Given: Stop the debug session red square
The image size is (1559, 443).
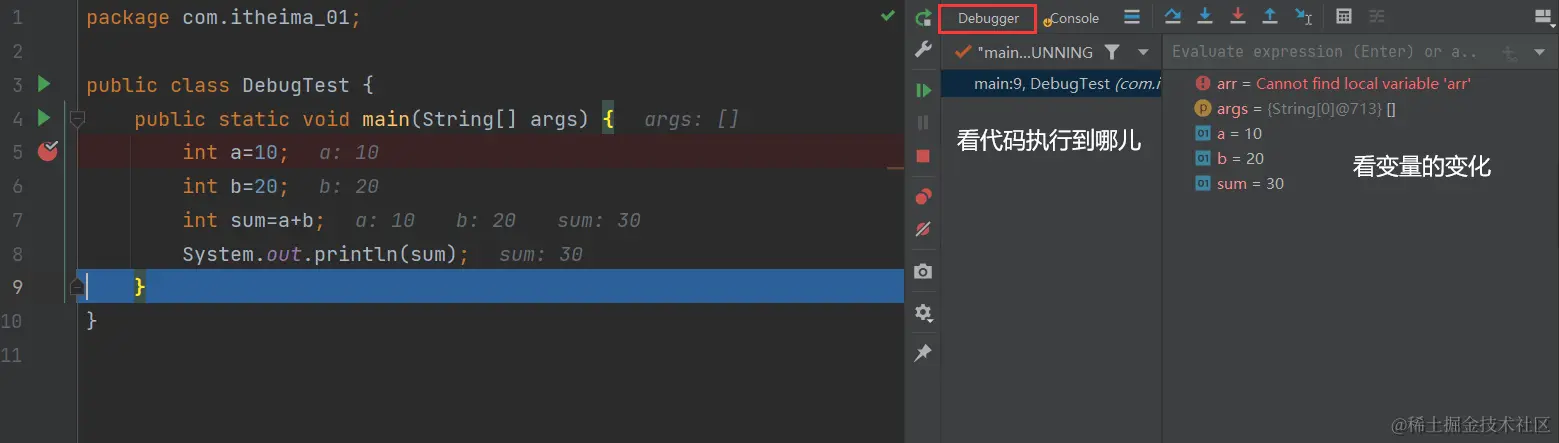Looking at the screenshot, I should (x=923, y=156).
